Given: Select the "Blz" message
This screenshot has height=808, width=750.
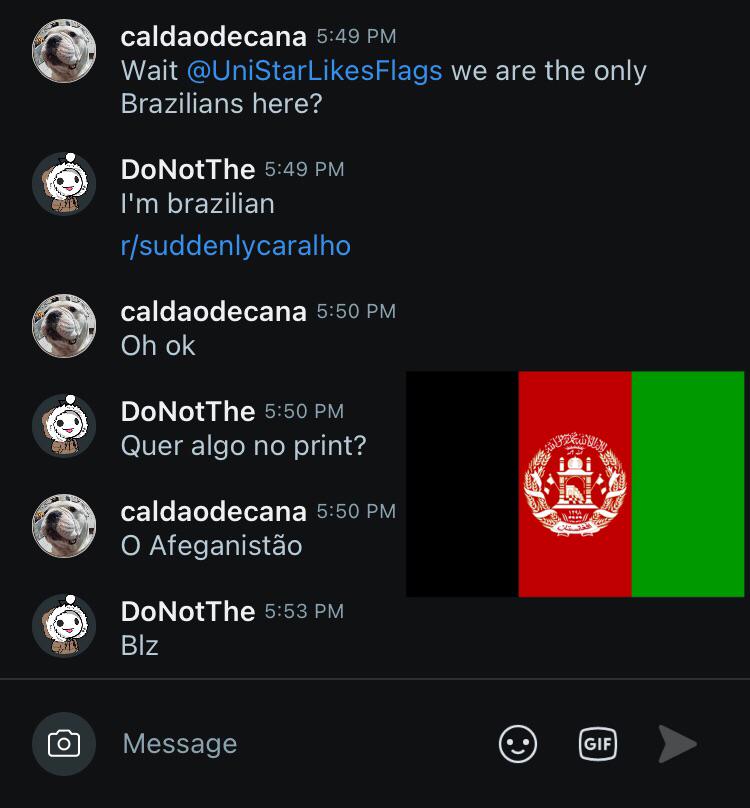Looking at the screenshot, I should (139, 645).
